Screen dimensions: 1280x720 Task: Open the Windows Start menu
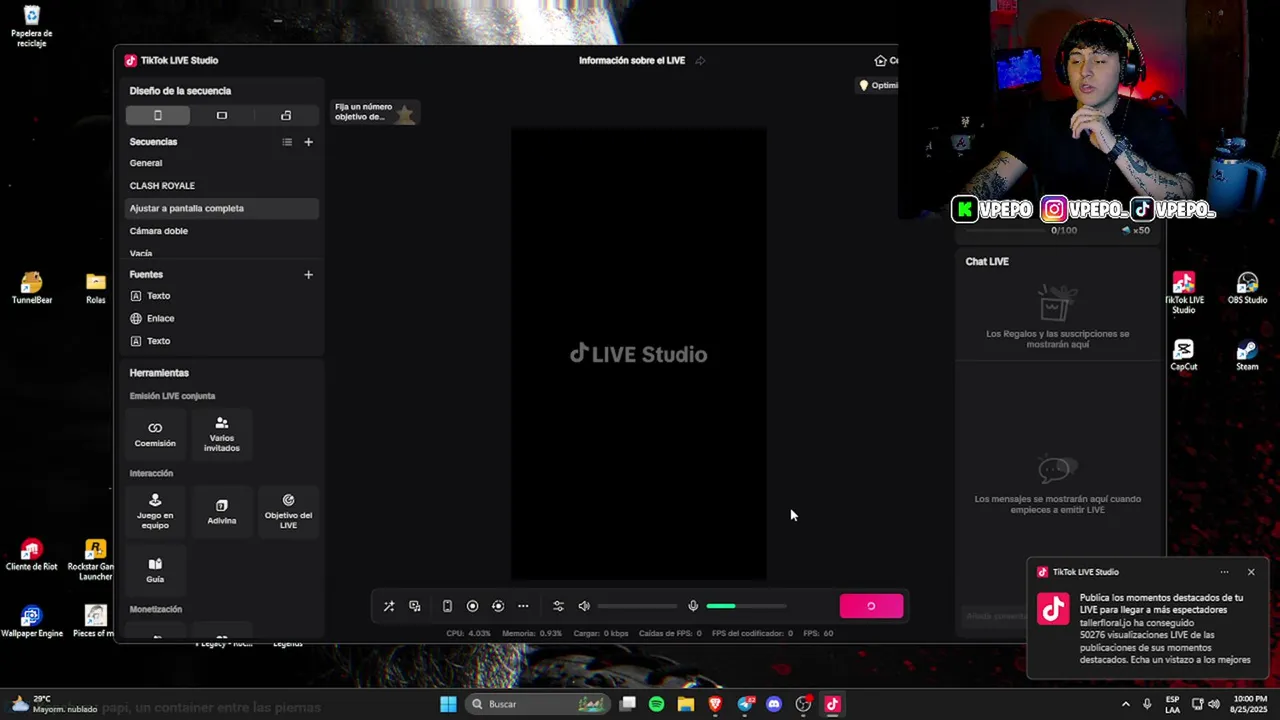pyautogui.click(x=448, y=704)
